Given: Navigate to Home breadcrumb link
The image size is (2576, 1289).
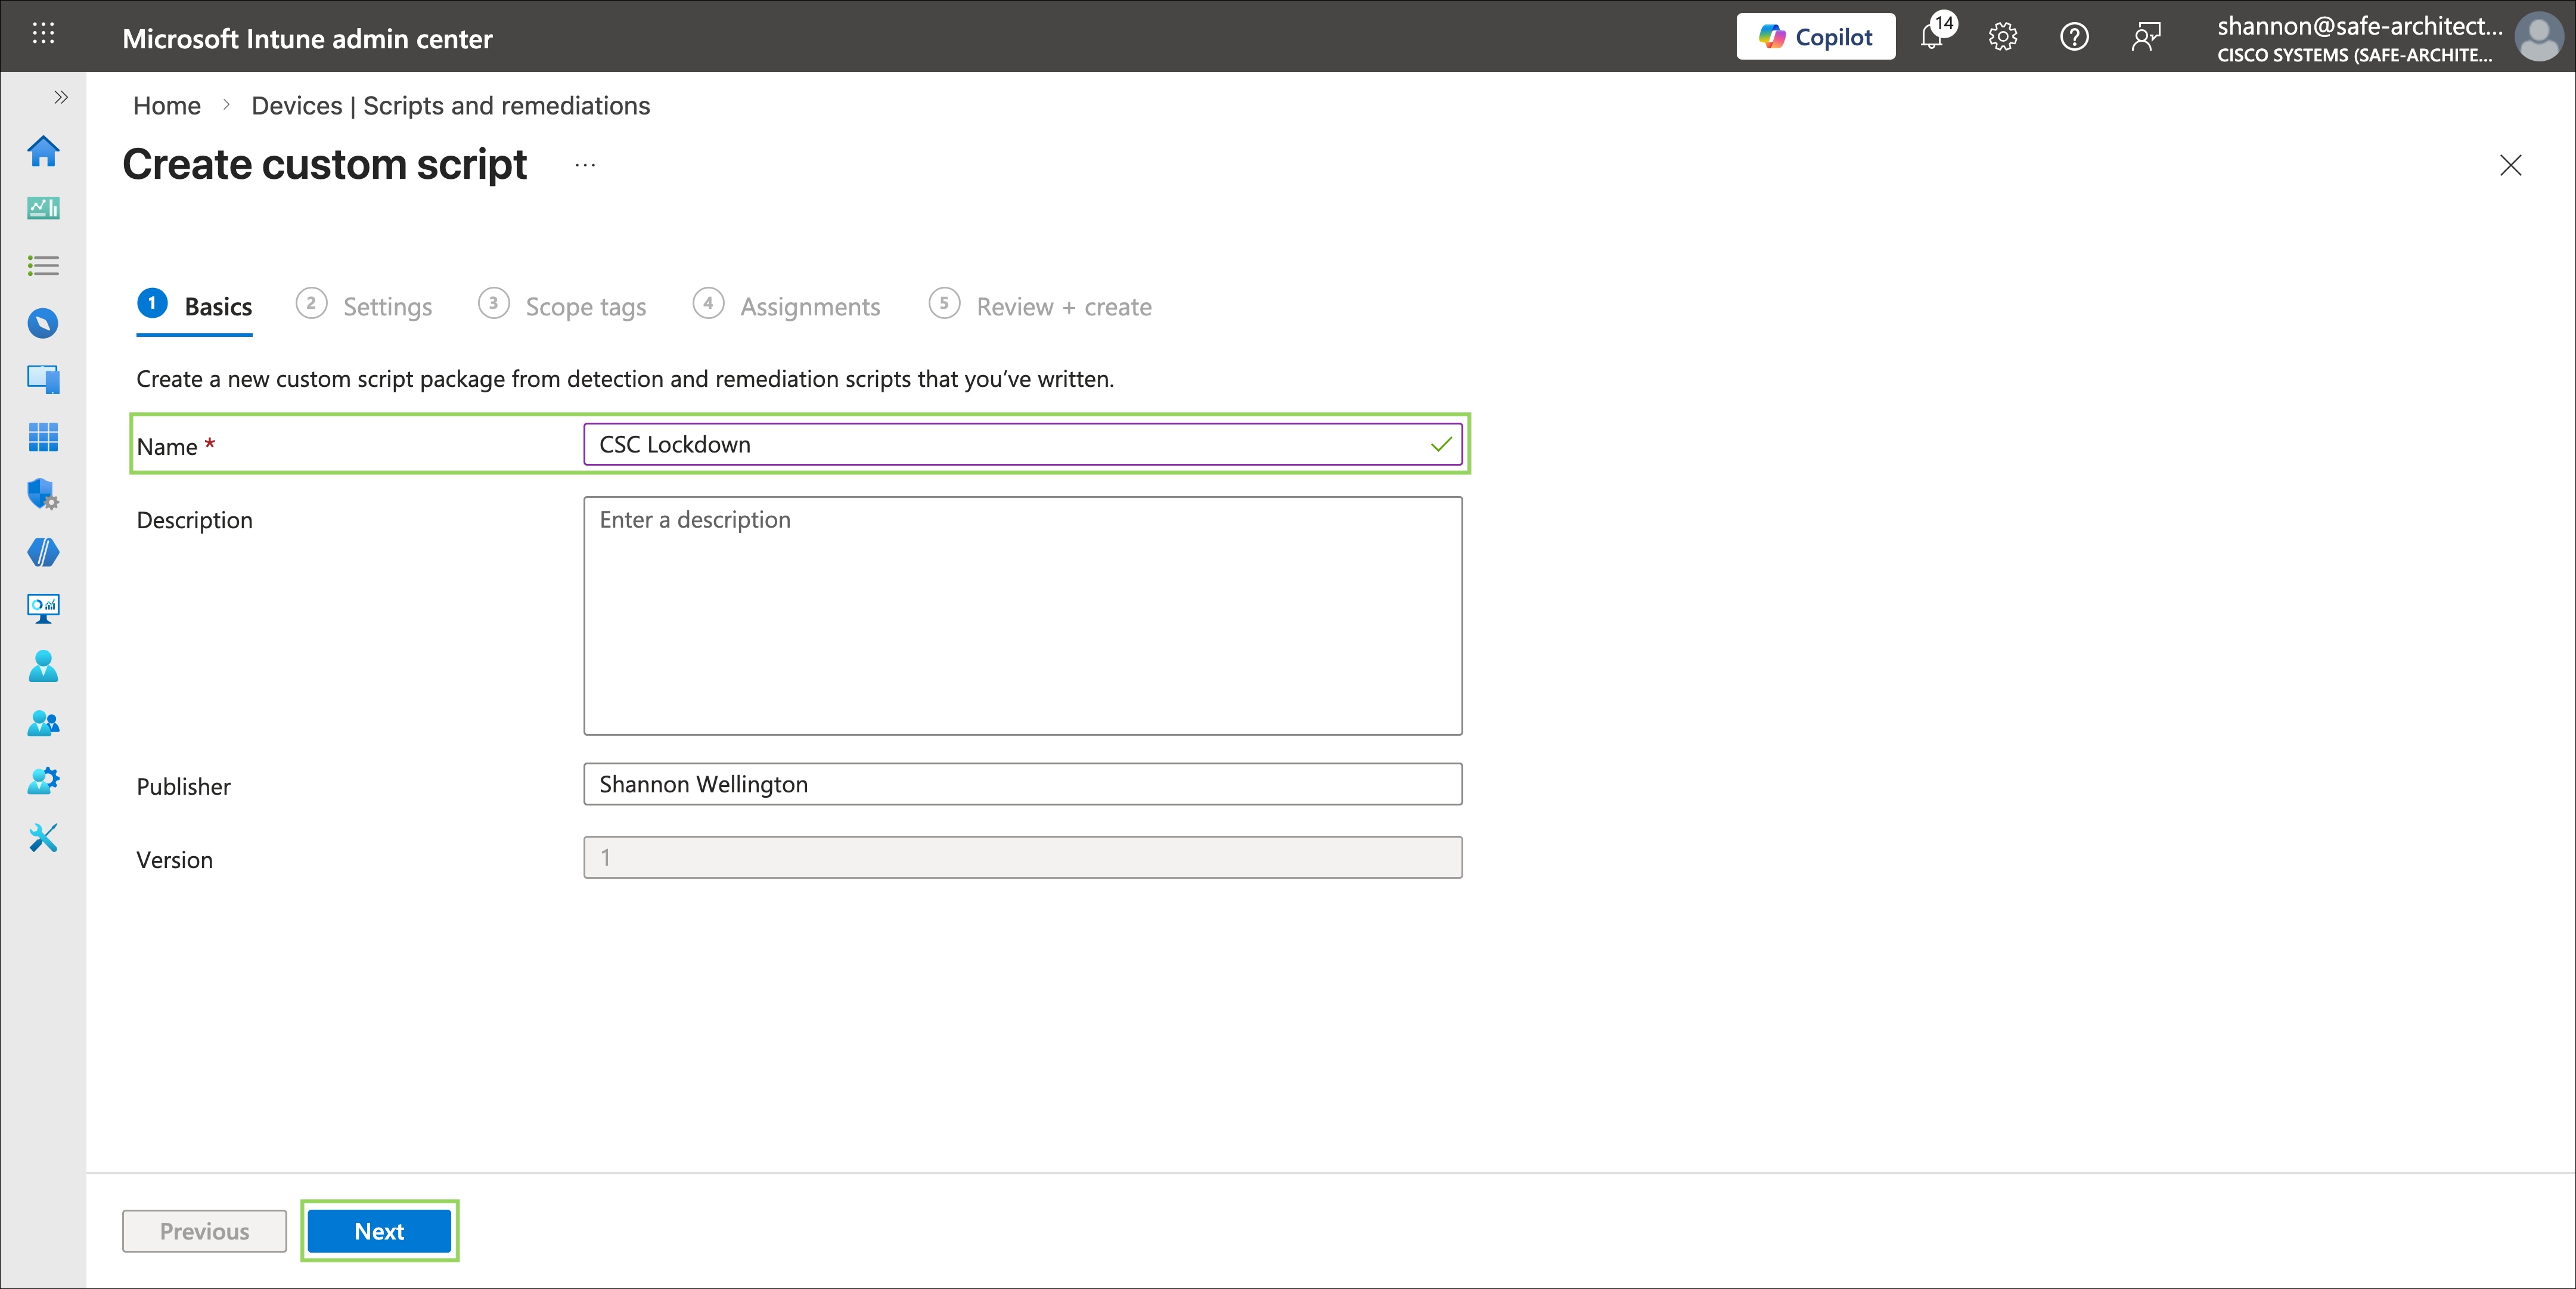Looking at the screenshot, I should pos(167,105).
